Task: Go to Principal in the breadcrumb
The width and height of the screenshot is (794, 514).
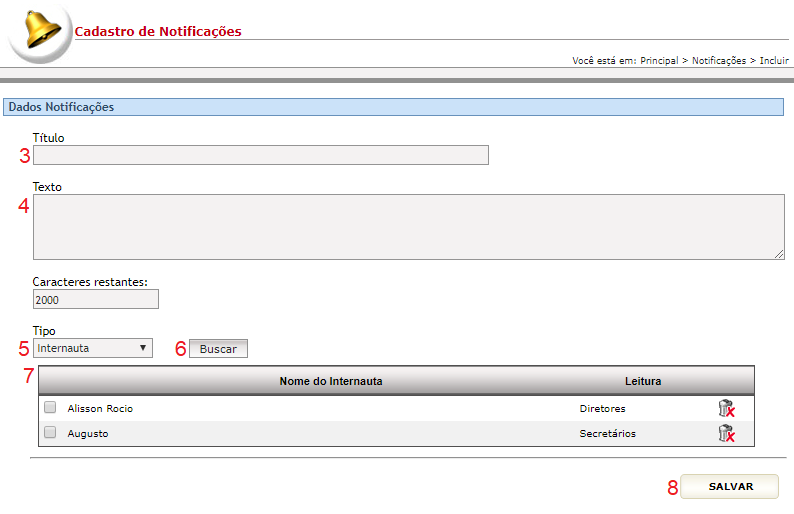Action: 659,60
